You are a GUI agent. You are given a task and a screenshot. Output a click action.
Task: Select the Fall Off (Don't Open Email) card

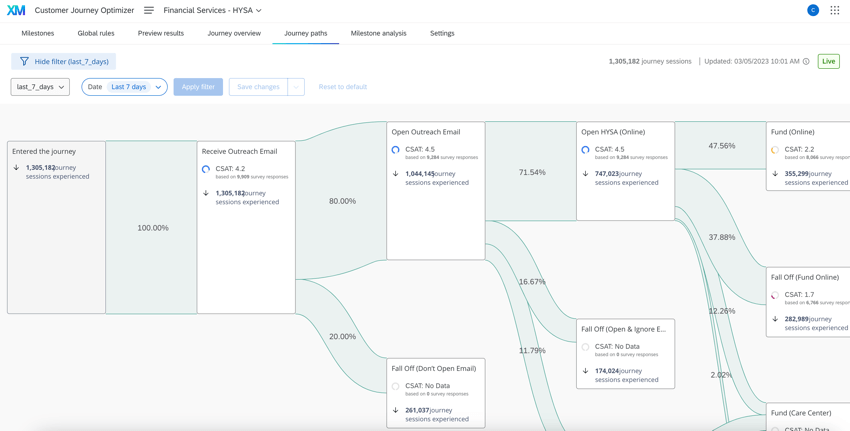[436, 393]
